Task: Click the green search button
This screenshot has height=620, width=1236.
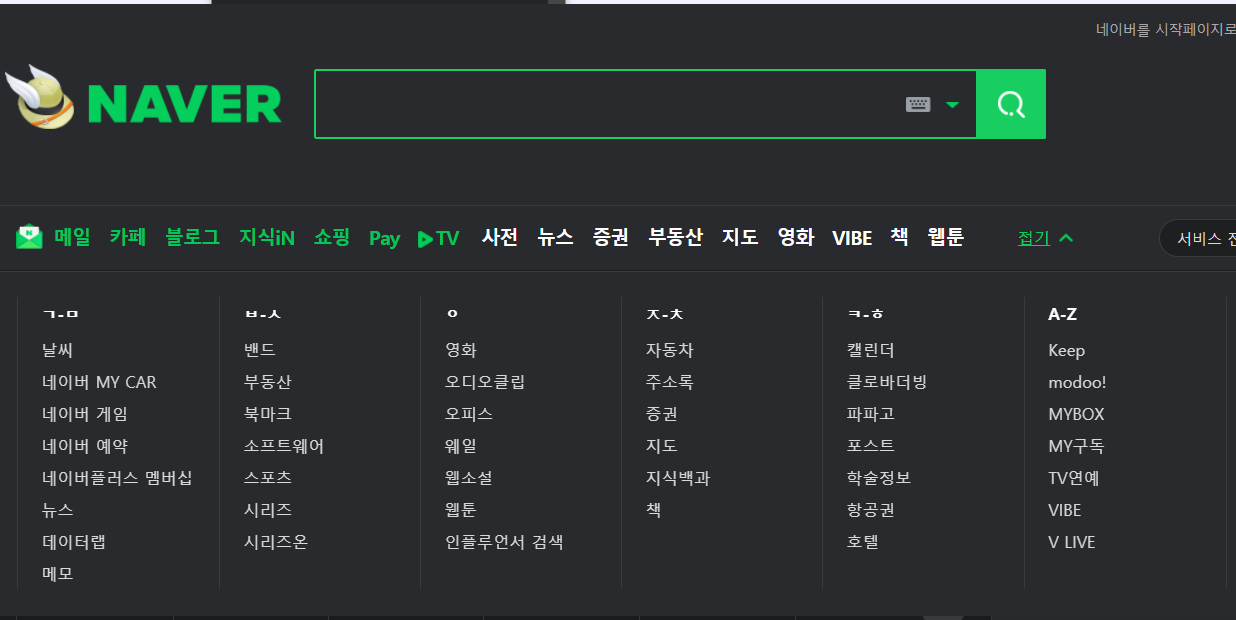Action: (1011, 104)
